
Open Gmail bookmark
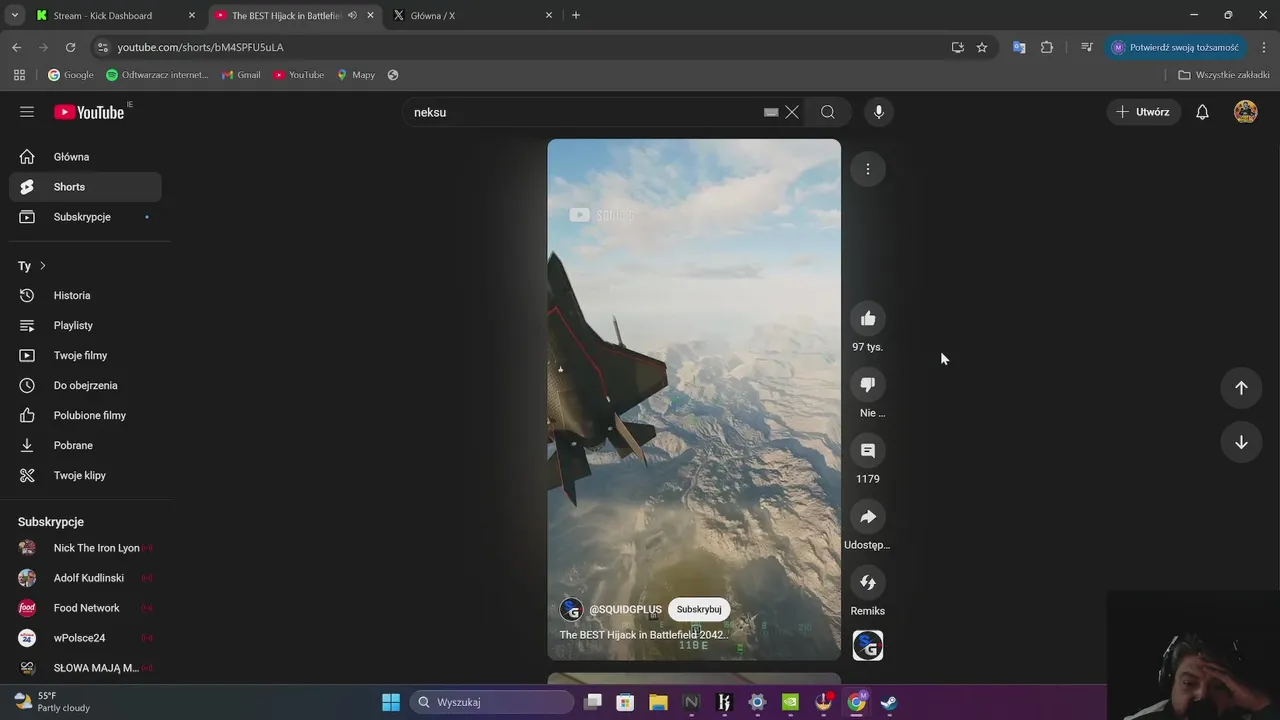pos(241,75)
